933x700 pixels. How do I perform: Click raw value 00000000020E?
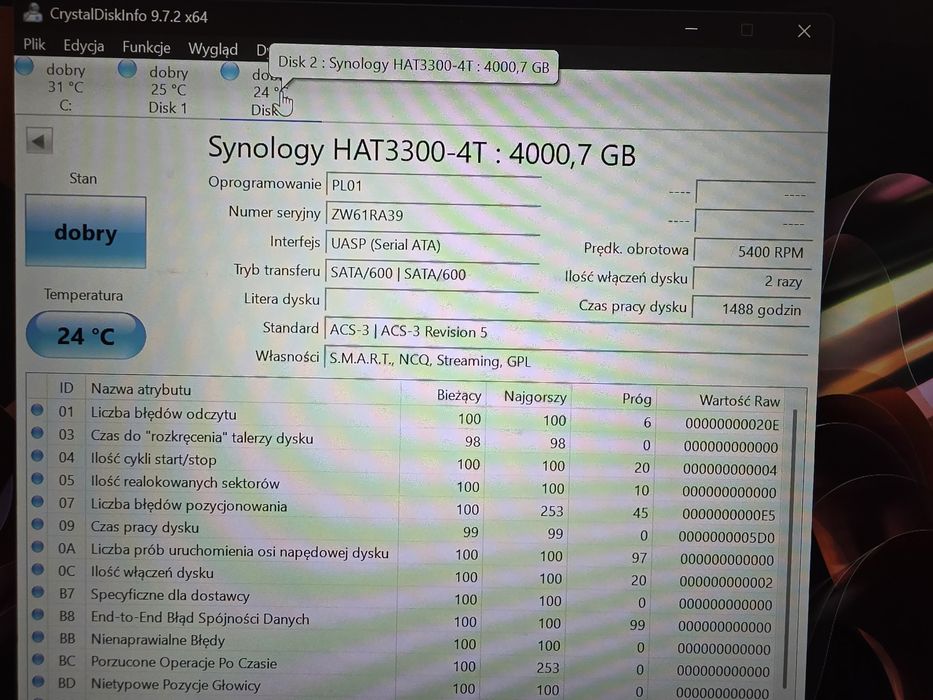[x=732, y=424]
